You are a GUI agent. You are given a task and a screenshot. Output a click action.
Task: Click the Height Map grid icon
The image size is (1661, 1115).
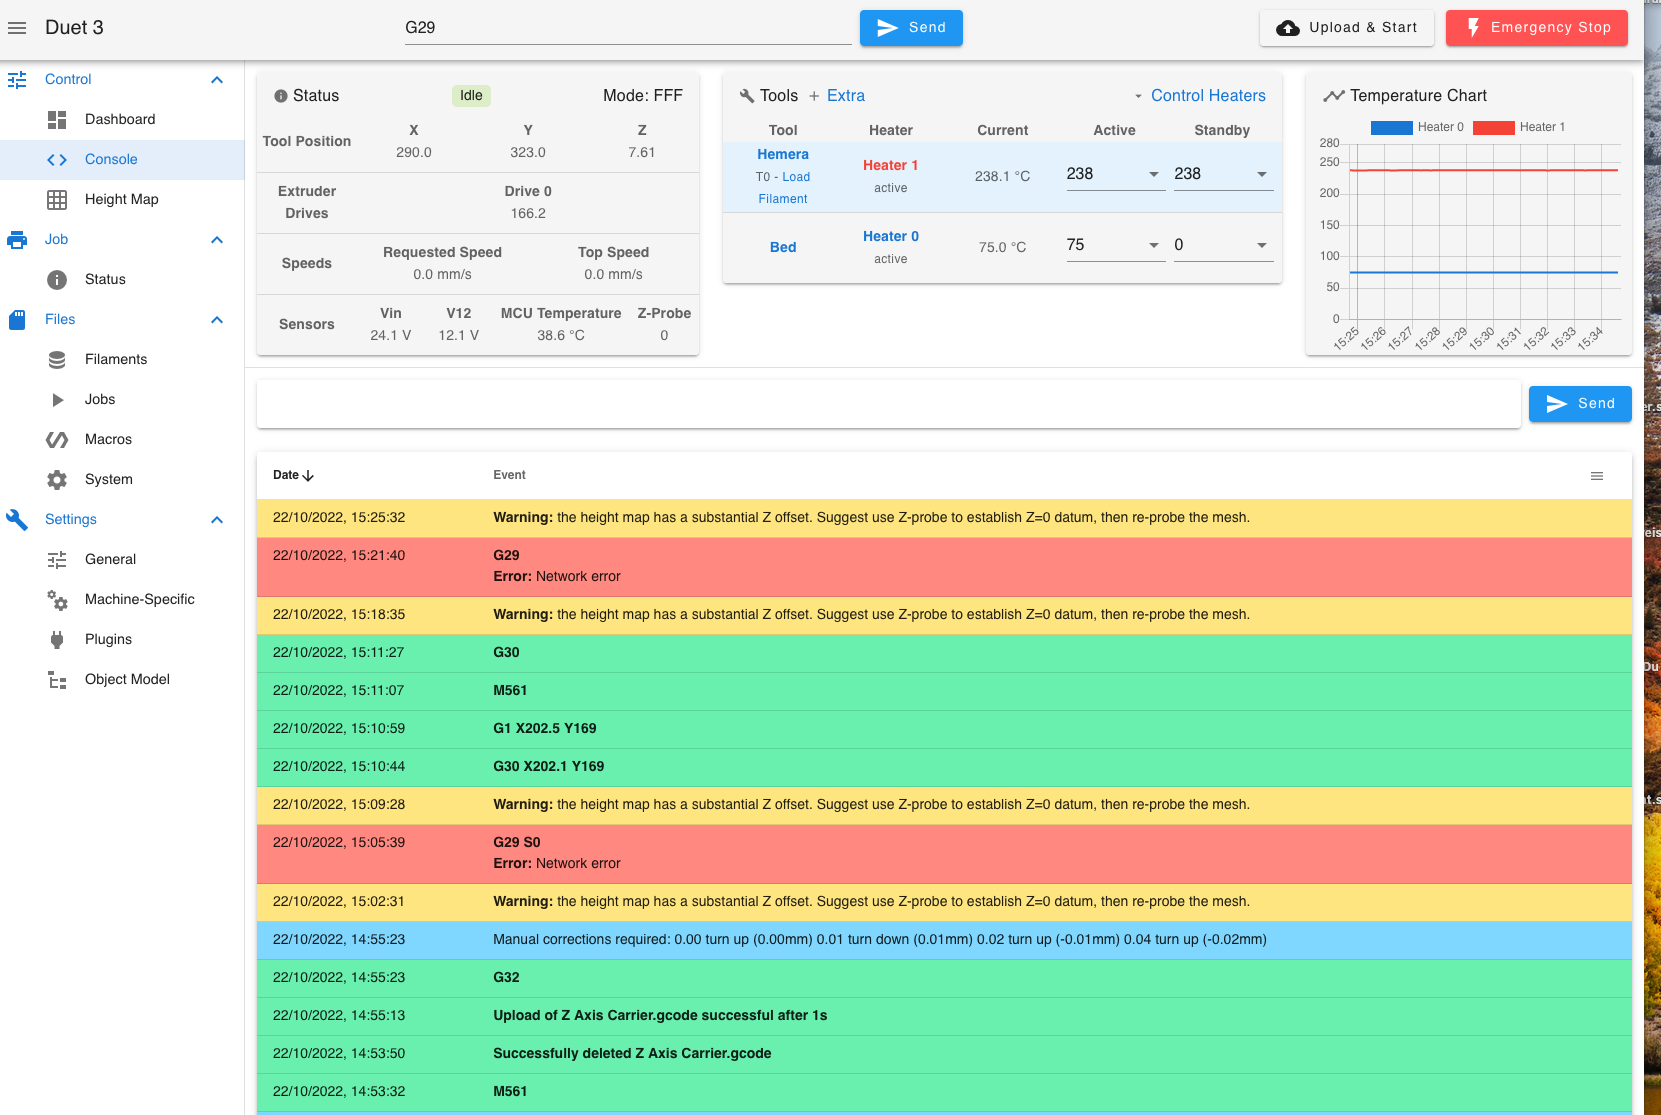[x=57, y=200]
